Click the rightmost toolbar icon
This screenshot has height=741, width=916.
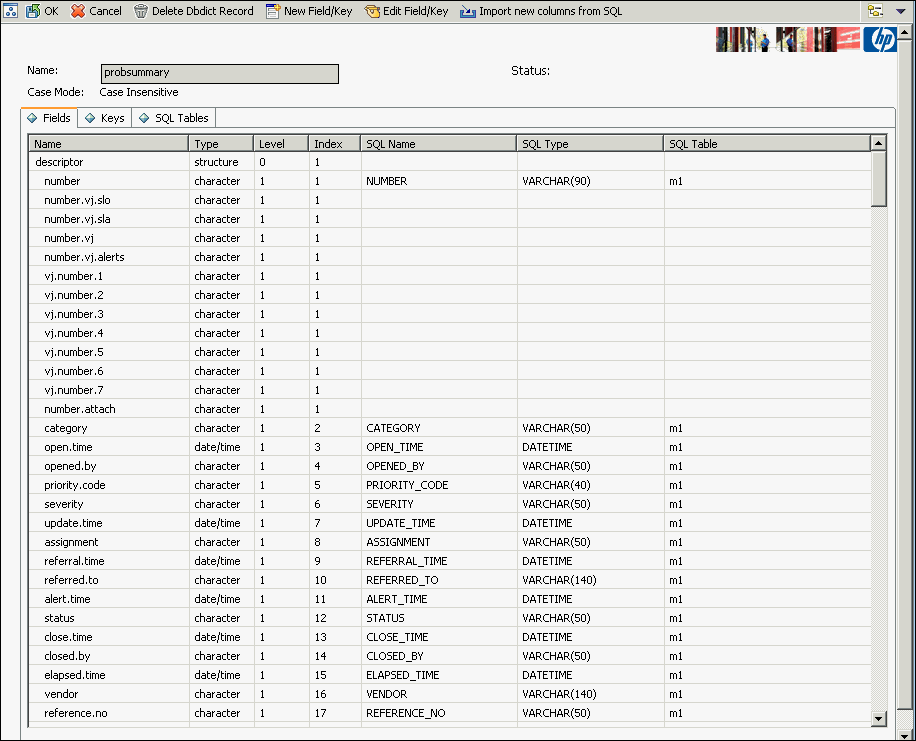(874, 11)
